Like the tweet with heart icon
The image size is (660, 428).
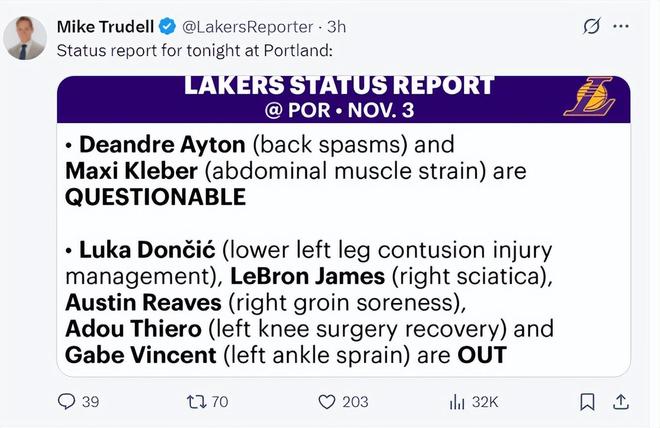point(326,402)
